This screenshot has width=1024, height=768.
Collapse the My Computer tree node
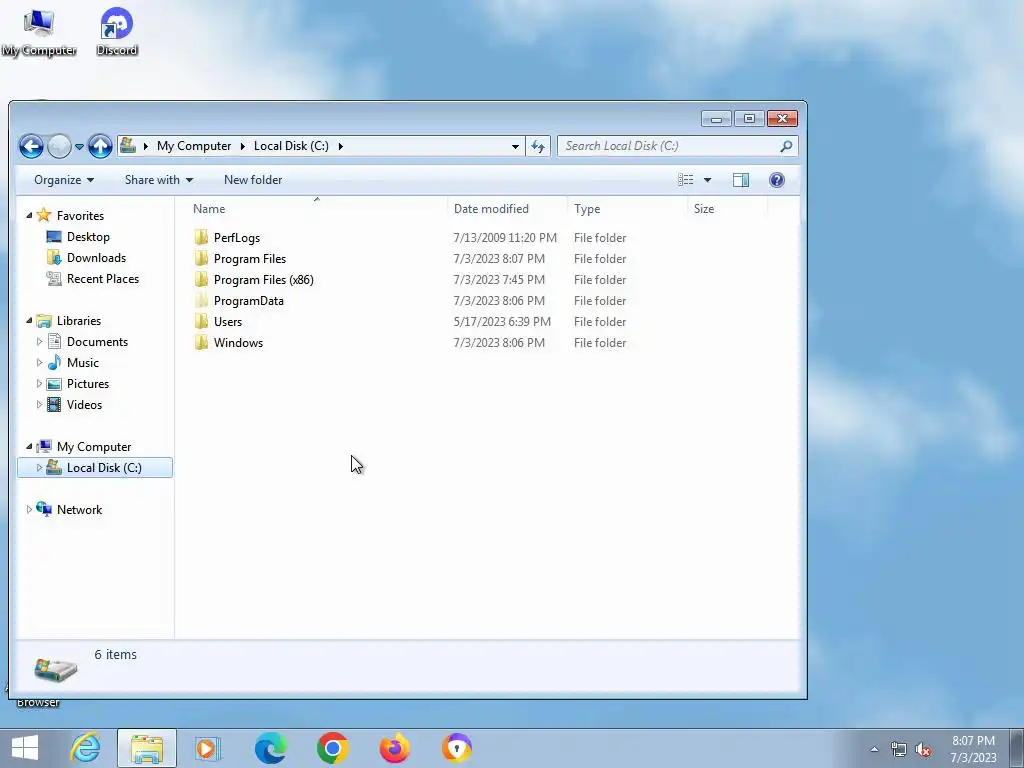click(29, 447)
